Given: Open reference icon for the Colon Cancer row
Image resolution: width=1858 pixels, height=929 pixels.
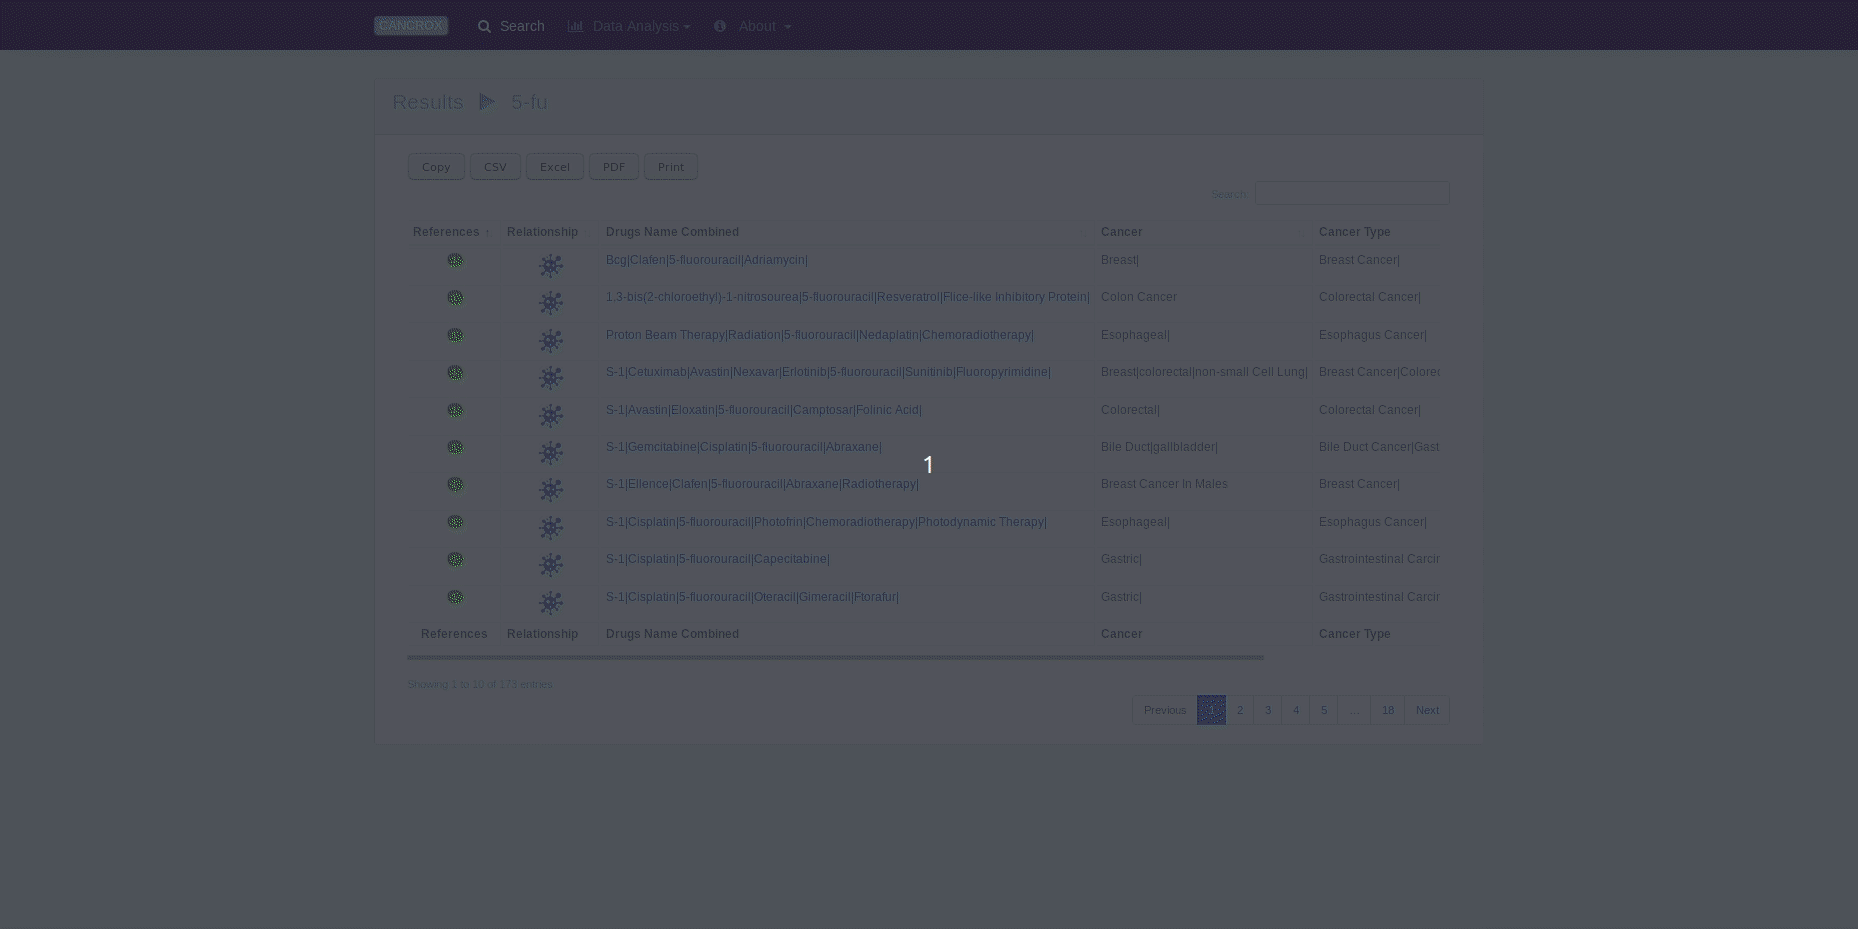Looking at the screenshot, I should pos(455,298).
